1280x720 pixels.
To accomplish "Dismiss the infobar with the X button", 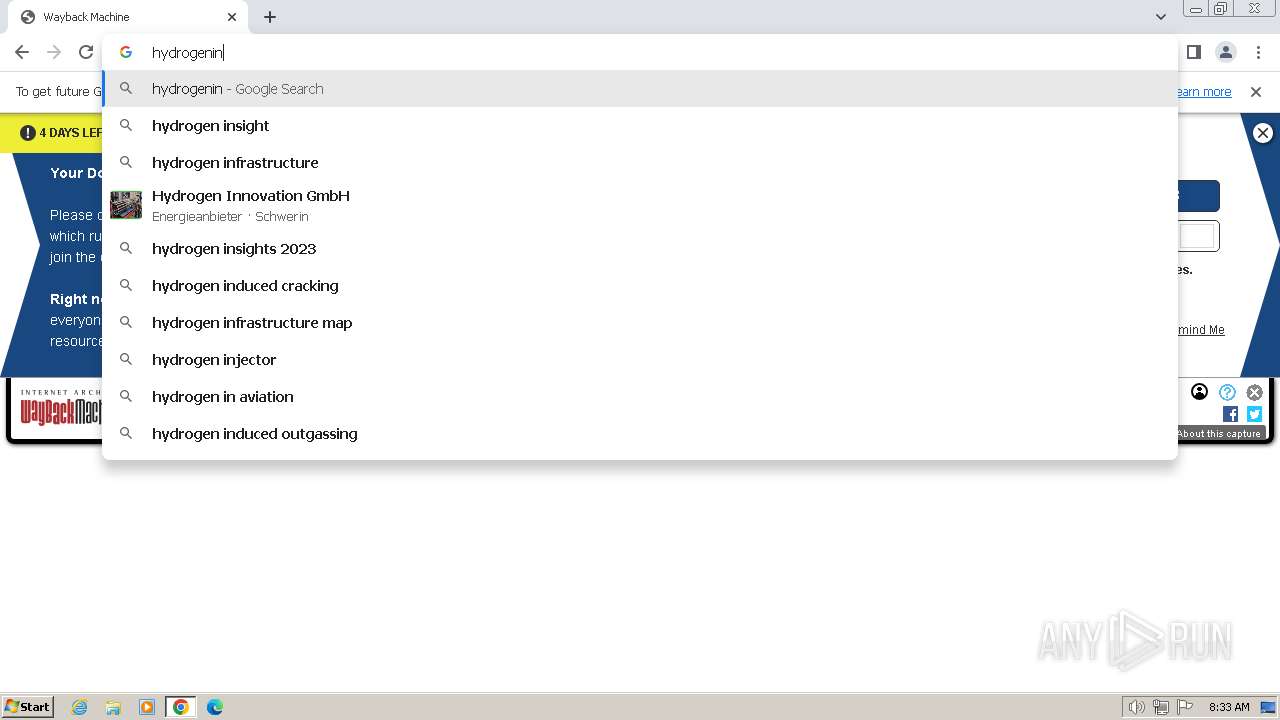I will 1256,92.
